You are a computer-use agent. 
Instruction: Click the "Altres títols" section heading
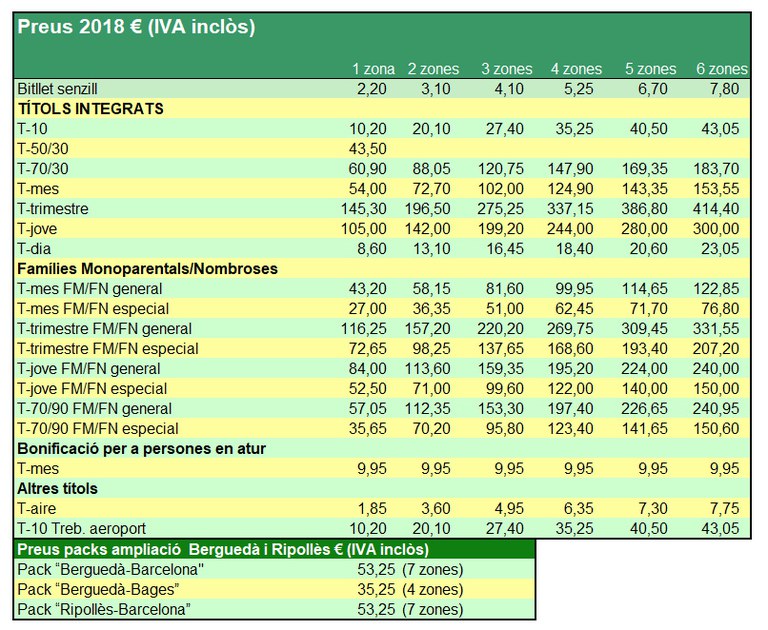(x=63, y=488)
